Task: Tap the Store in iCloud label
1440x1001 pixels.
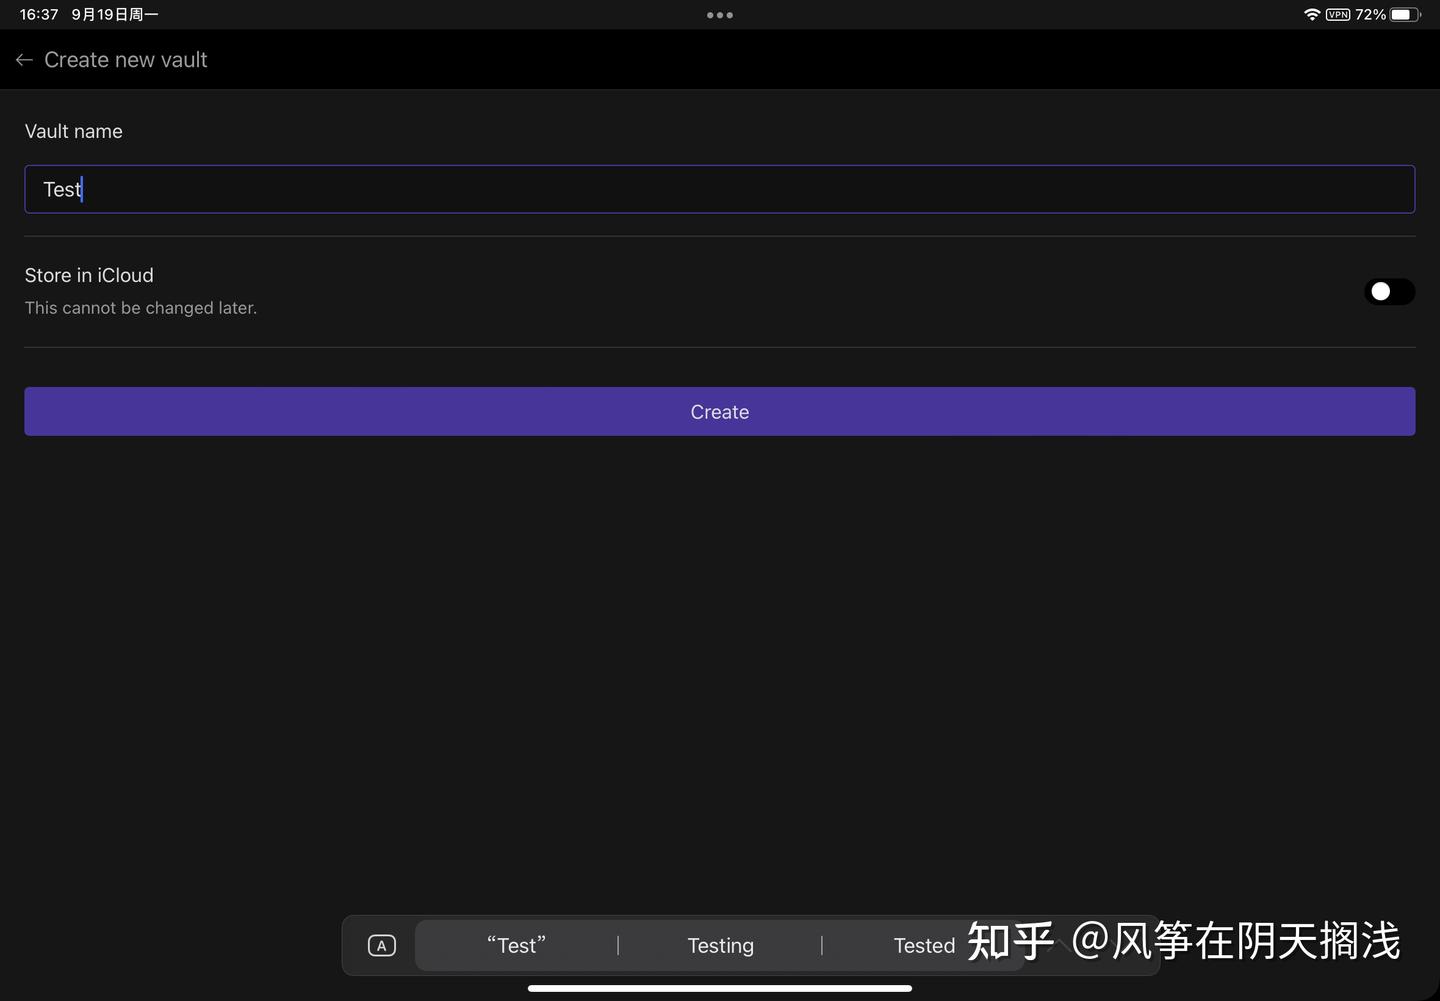Action: click(89, 275)
